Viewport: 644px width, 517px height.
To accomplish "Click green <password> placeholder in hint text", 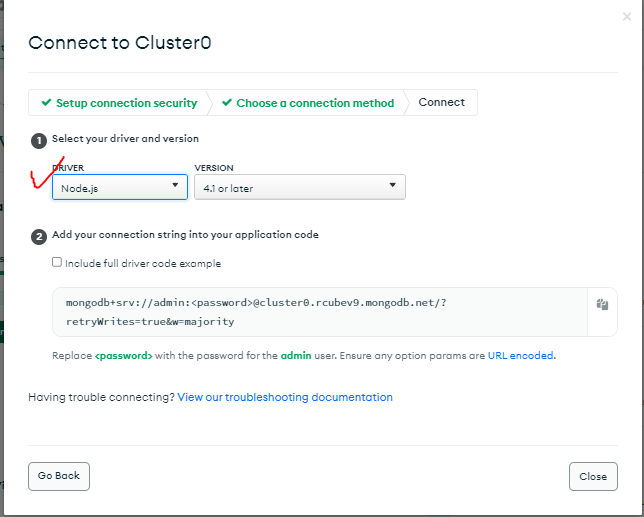I will [x=124, y=356].
